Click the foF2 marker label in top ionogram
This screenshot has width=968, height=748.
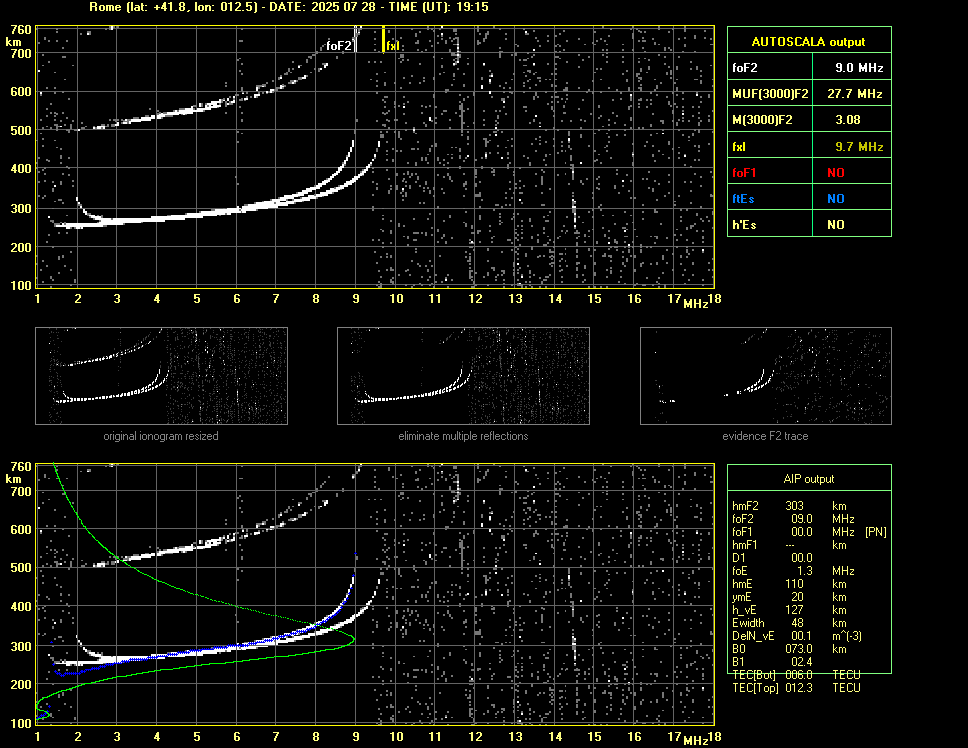[x=339, y=46]
